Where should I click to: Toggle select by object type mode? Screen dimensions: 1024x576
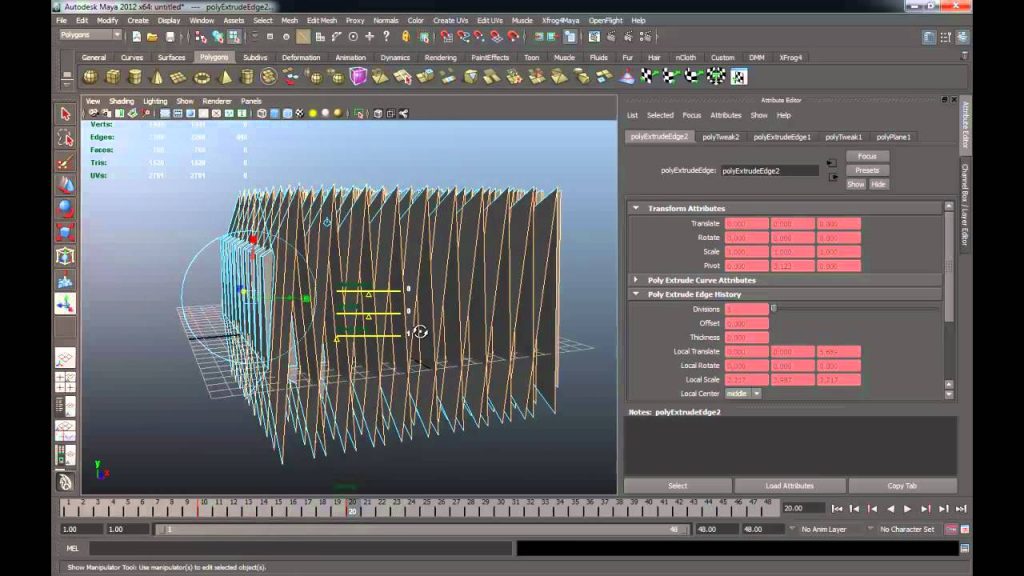pyautogui.click(x=217, y=37)
